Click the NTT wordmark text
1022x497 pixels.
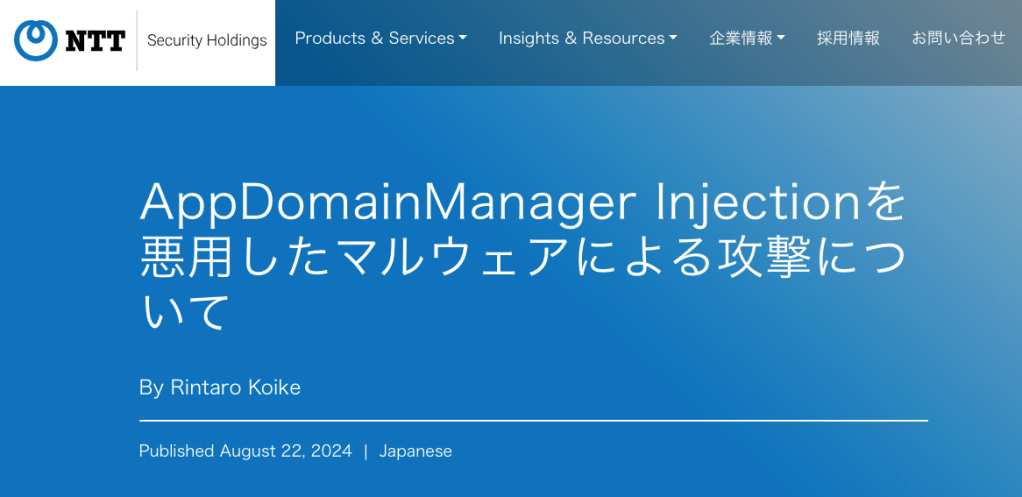point(95,41)
